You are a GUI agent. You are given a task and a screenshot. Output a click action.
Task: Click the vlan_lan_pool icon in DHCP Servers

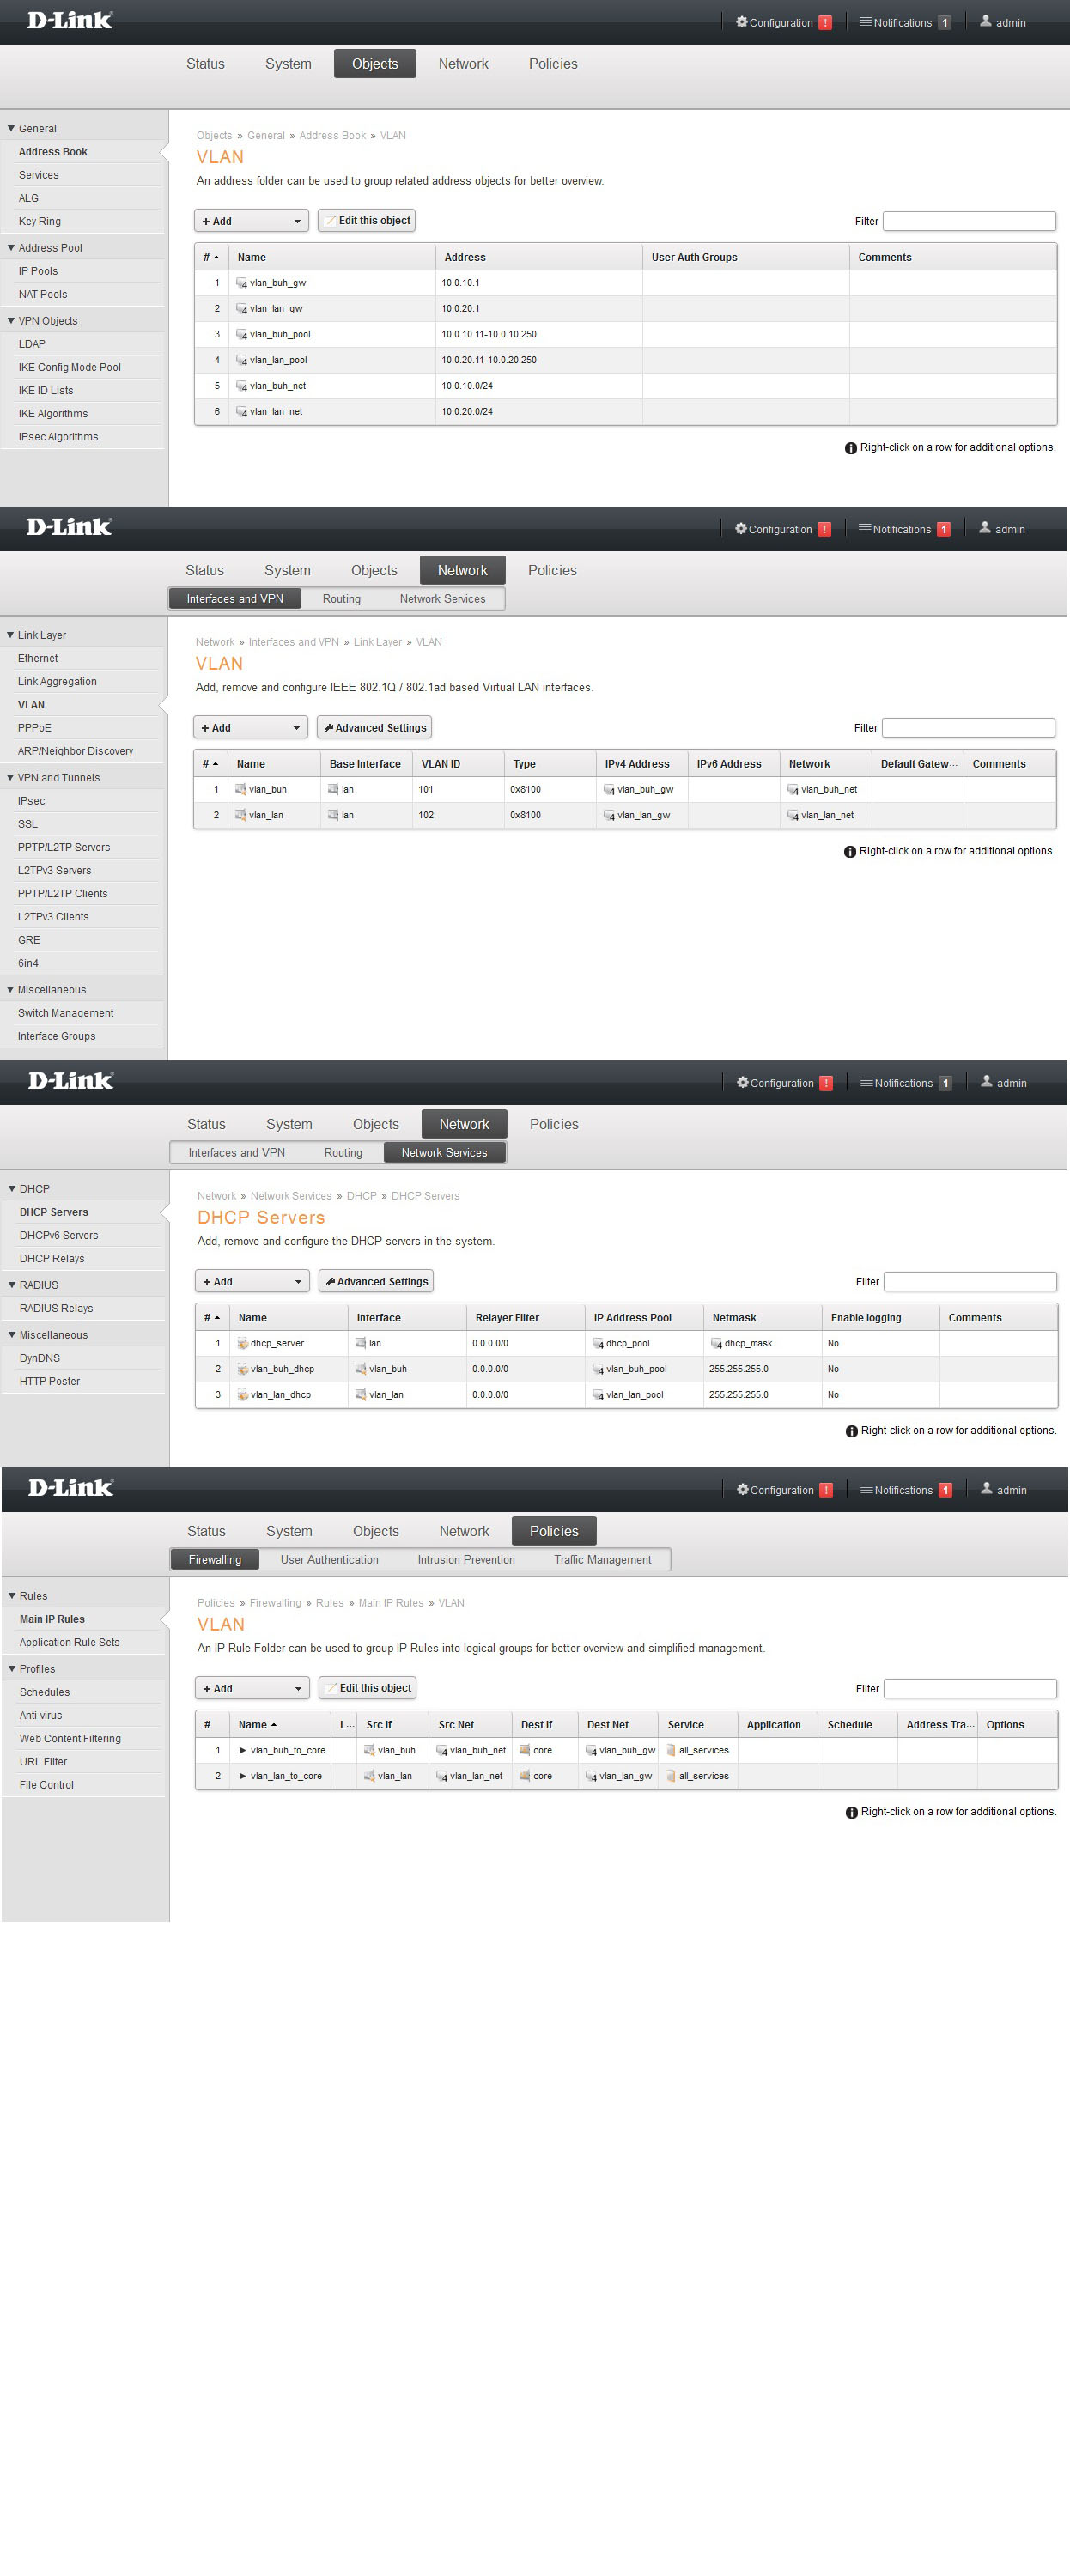[598, 1395]
